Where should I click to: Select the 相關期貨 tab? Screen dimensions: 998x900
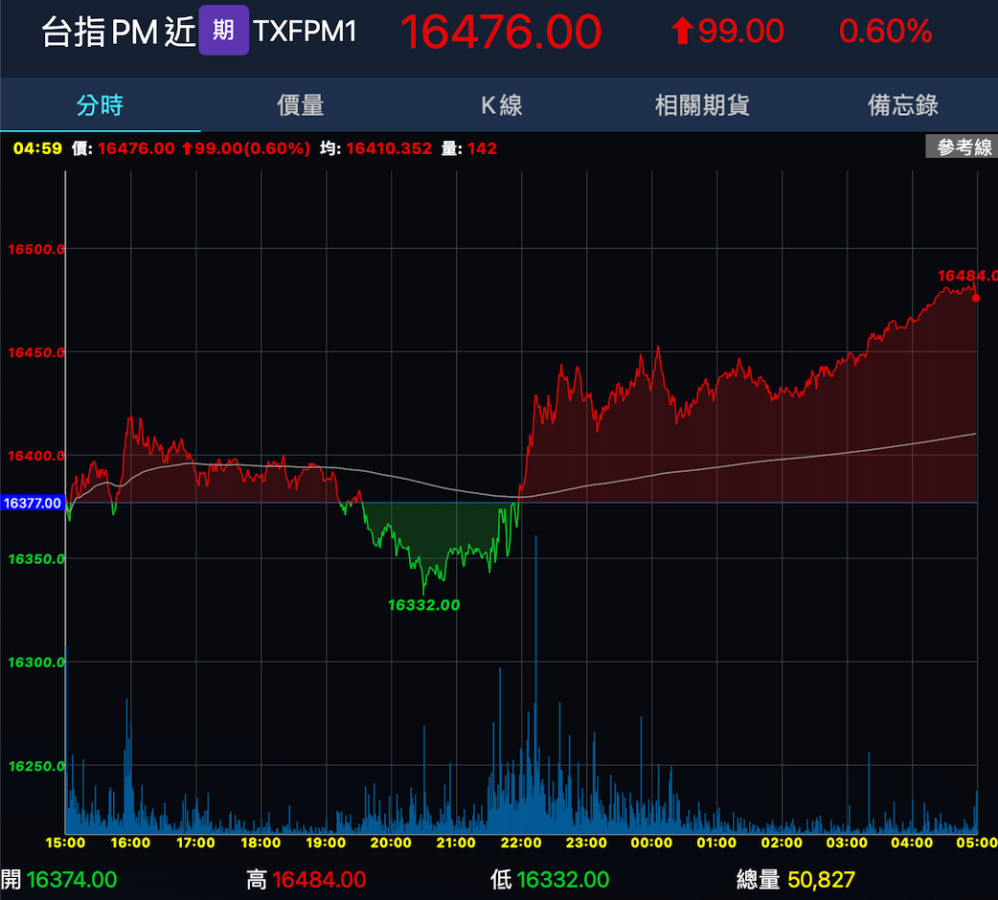(702, 105)
